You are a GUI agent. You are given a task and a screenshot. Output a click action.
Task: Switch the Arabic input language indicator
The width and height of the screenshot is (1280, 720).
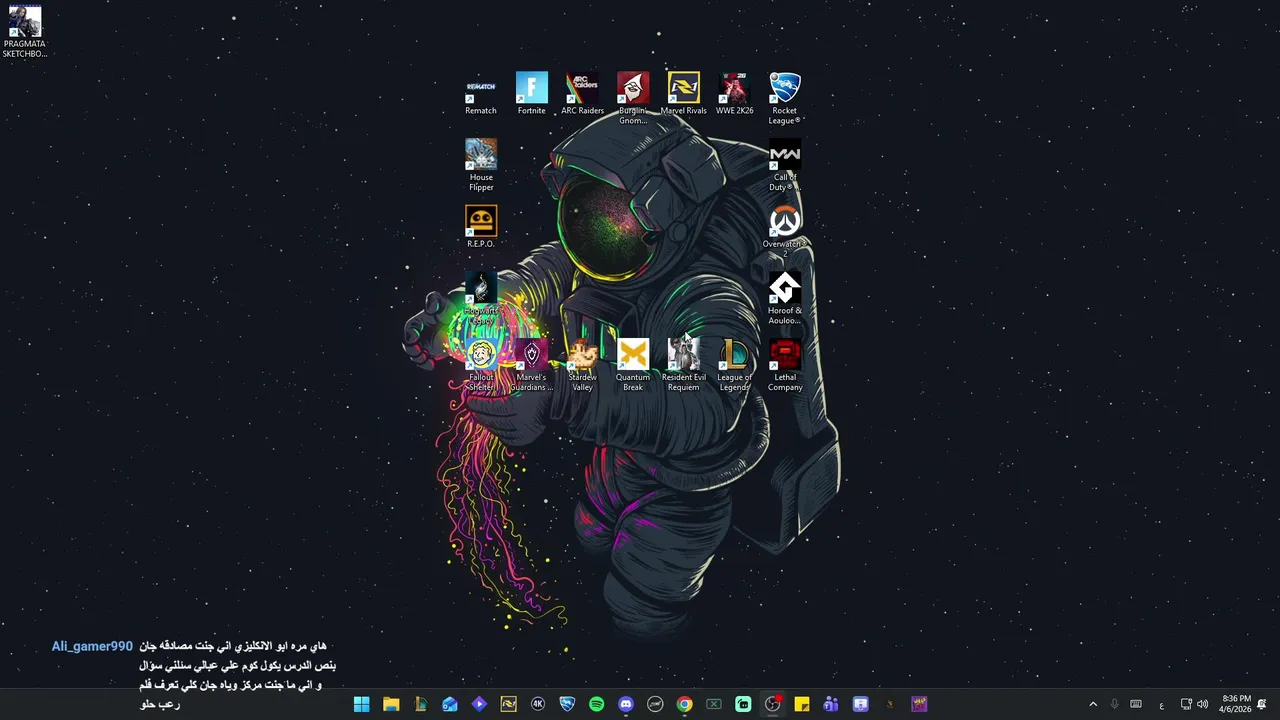pos(1161,704)
